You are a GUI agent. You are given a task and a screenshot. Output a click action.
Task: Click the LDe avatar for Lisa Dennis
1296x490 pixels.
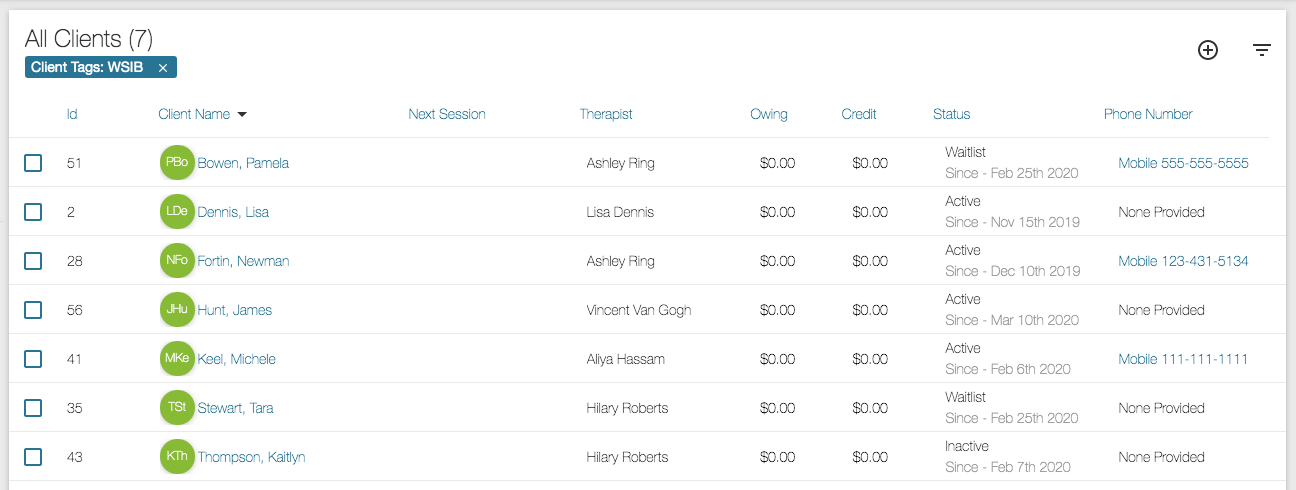[177, 212]
